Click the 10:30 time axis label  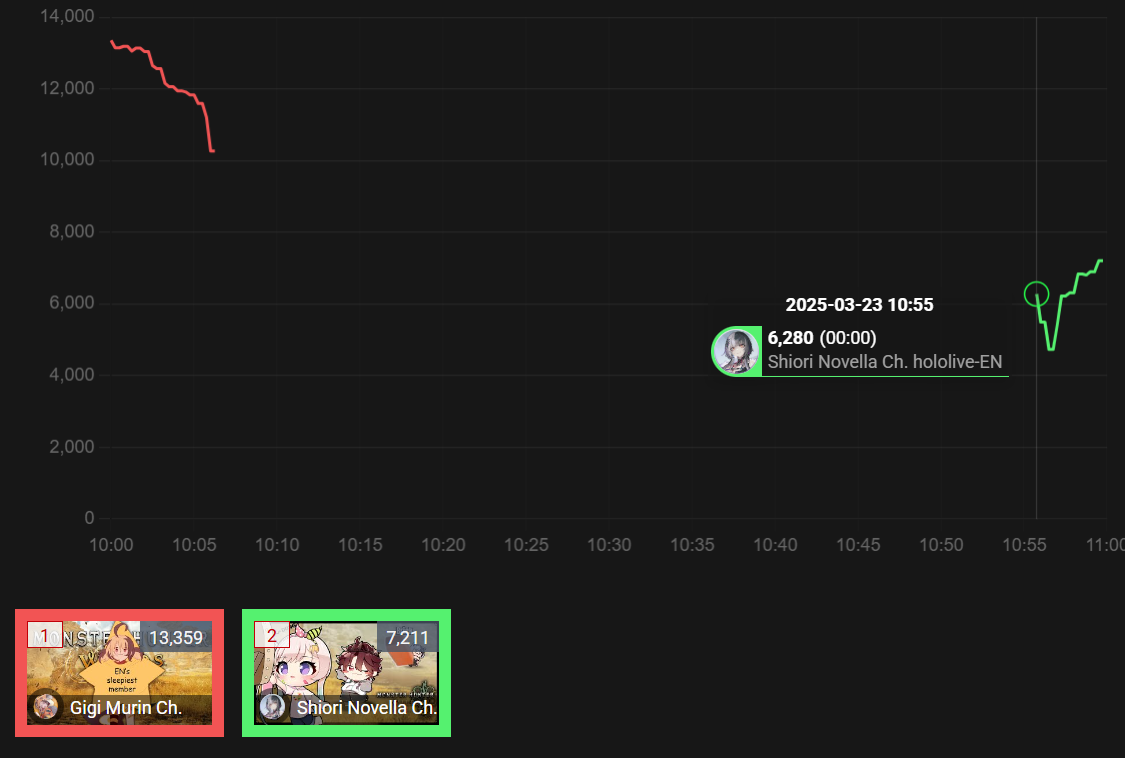609,545
